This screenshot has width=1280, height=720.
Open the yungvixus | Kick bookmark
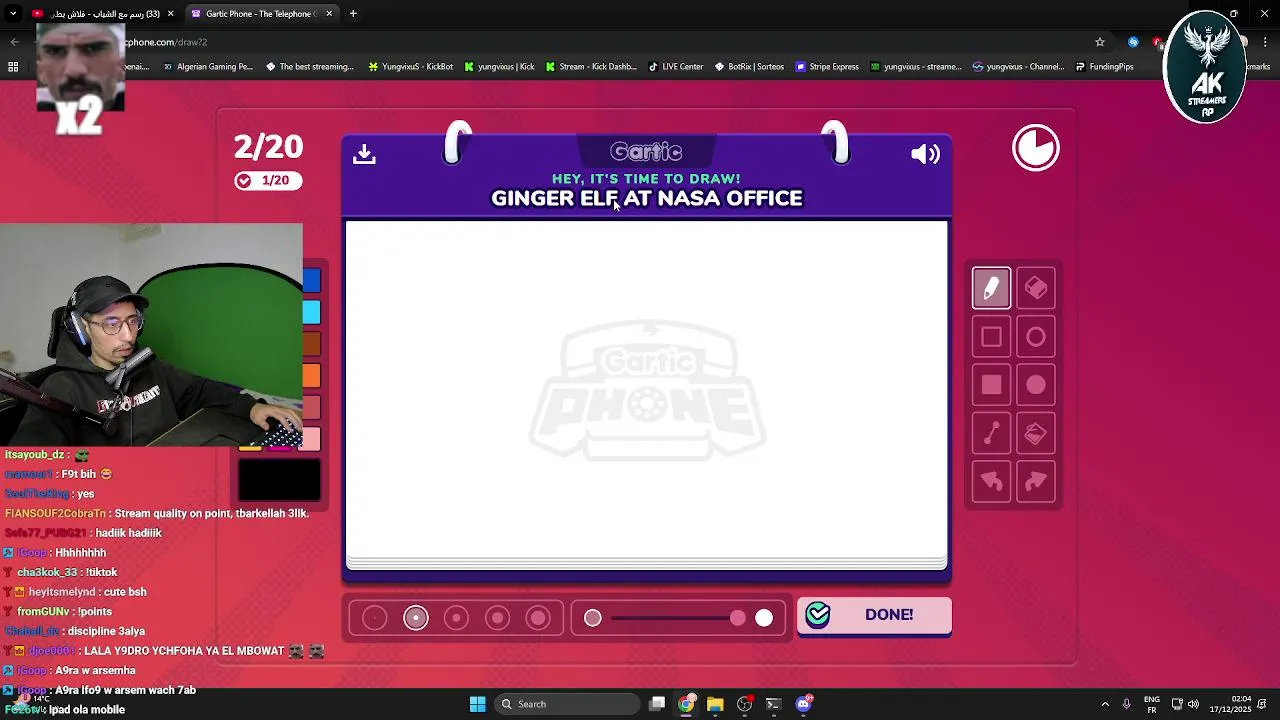499,67
